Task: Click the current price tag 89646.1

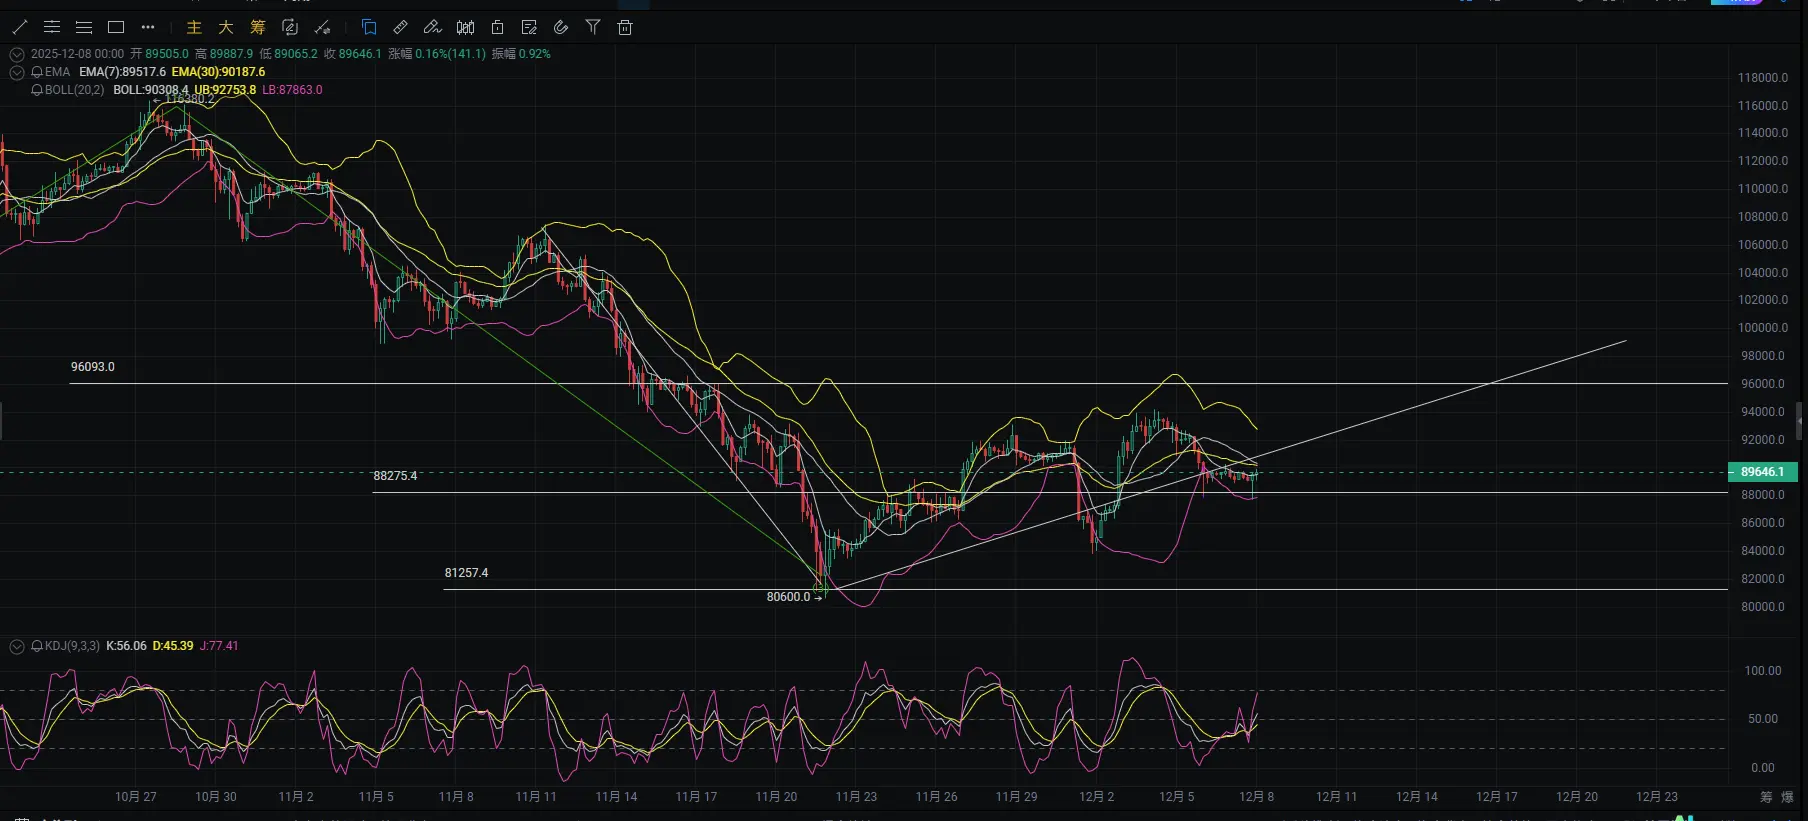Action: (x=1762, y=472)
